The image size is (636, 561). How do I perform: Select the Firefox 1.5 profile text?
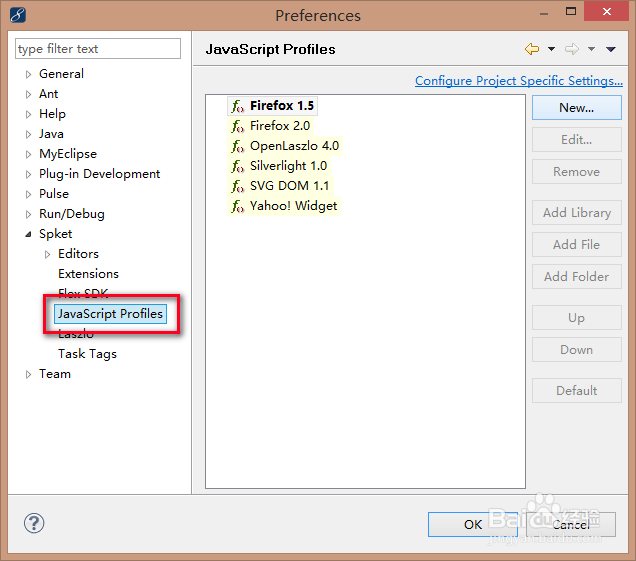pyautogui.click(x=282, y=106)
